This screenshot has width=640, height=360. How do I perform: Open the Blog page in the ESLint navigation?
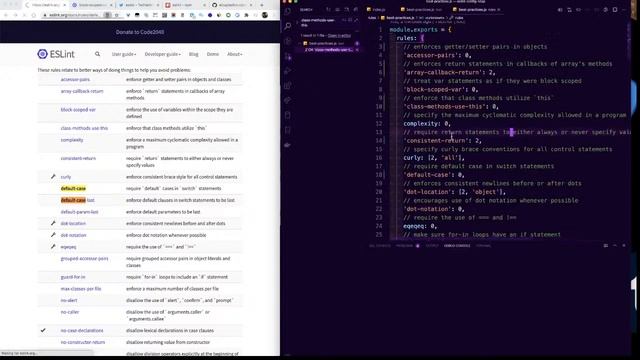[193, 54]
